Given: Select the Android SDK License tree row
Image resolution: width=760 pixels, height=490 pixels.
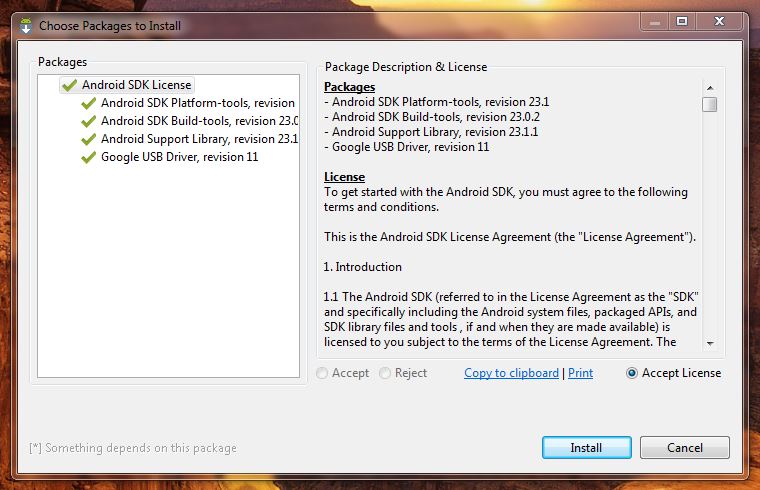Looking at the screenshot, I should click(x=127, y=85).
